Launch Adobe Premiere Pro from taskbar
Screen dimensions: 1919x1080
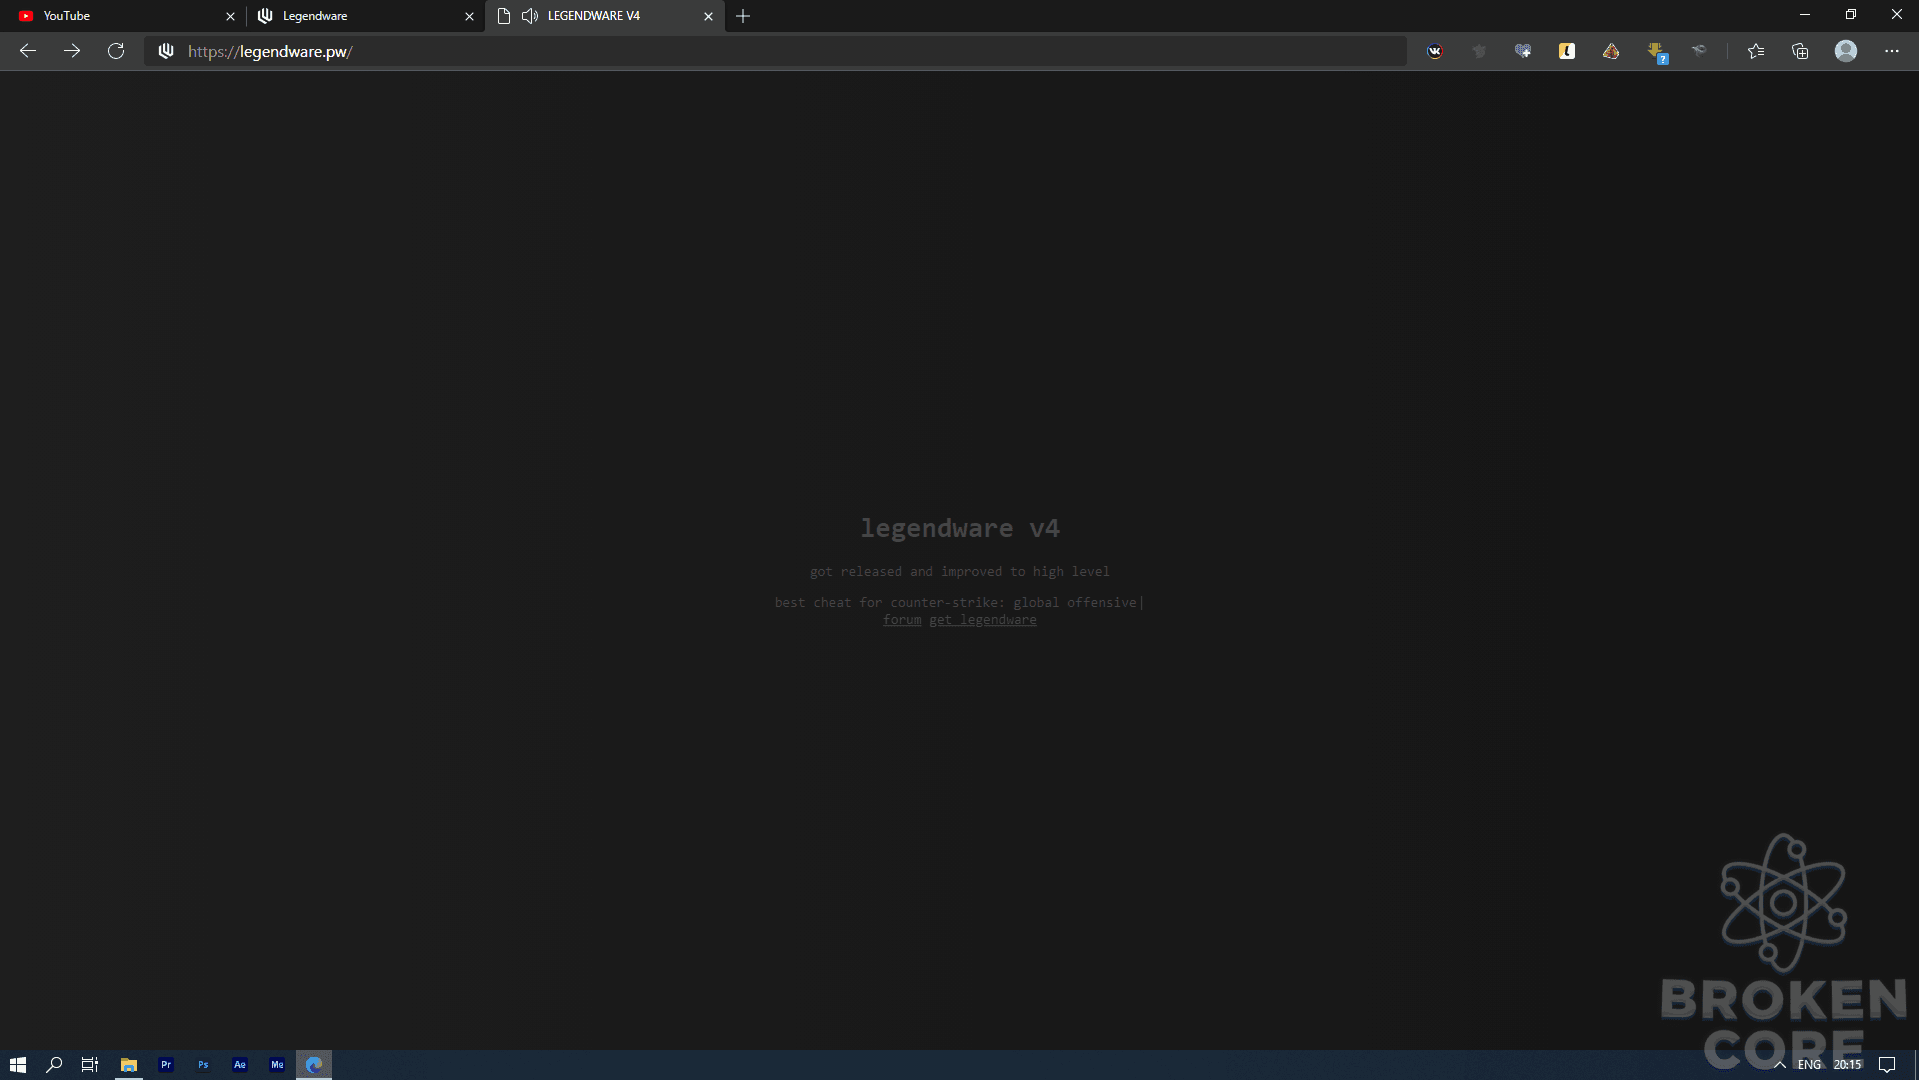point(166,1065)
